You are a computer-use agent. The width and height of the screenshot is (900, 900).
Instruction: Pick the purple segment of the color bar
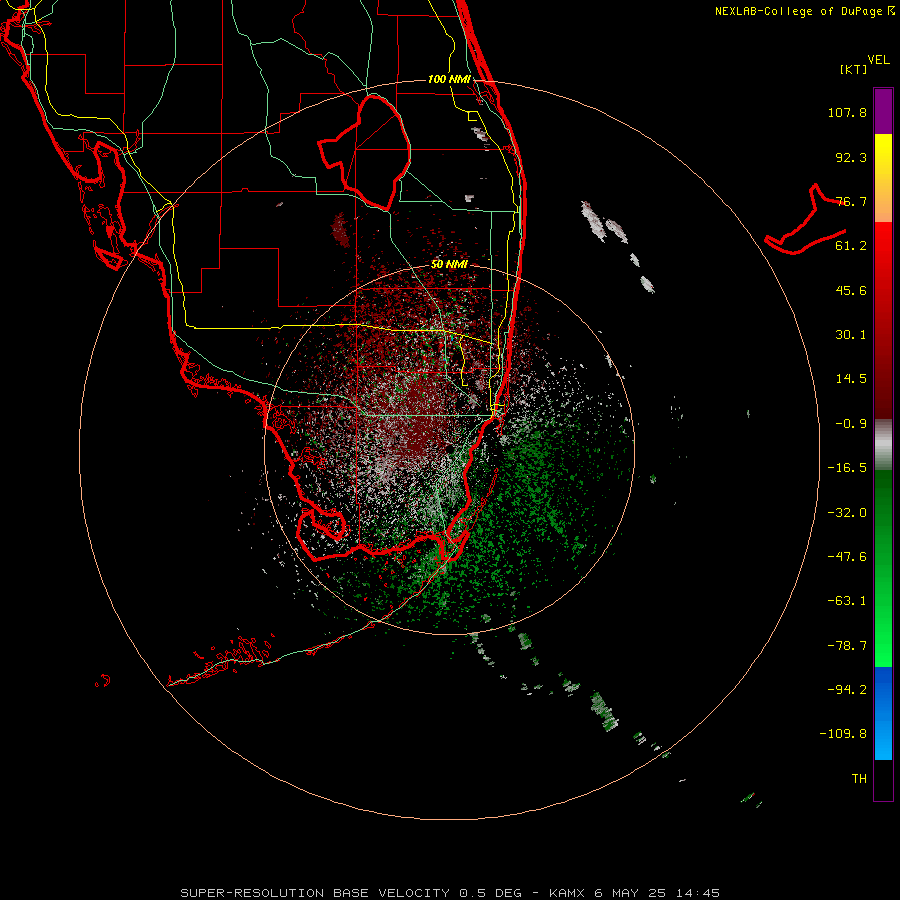[883, 111]
